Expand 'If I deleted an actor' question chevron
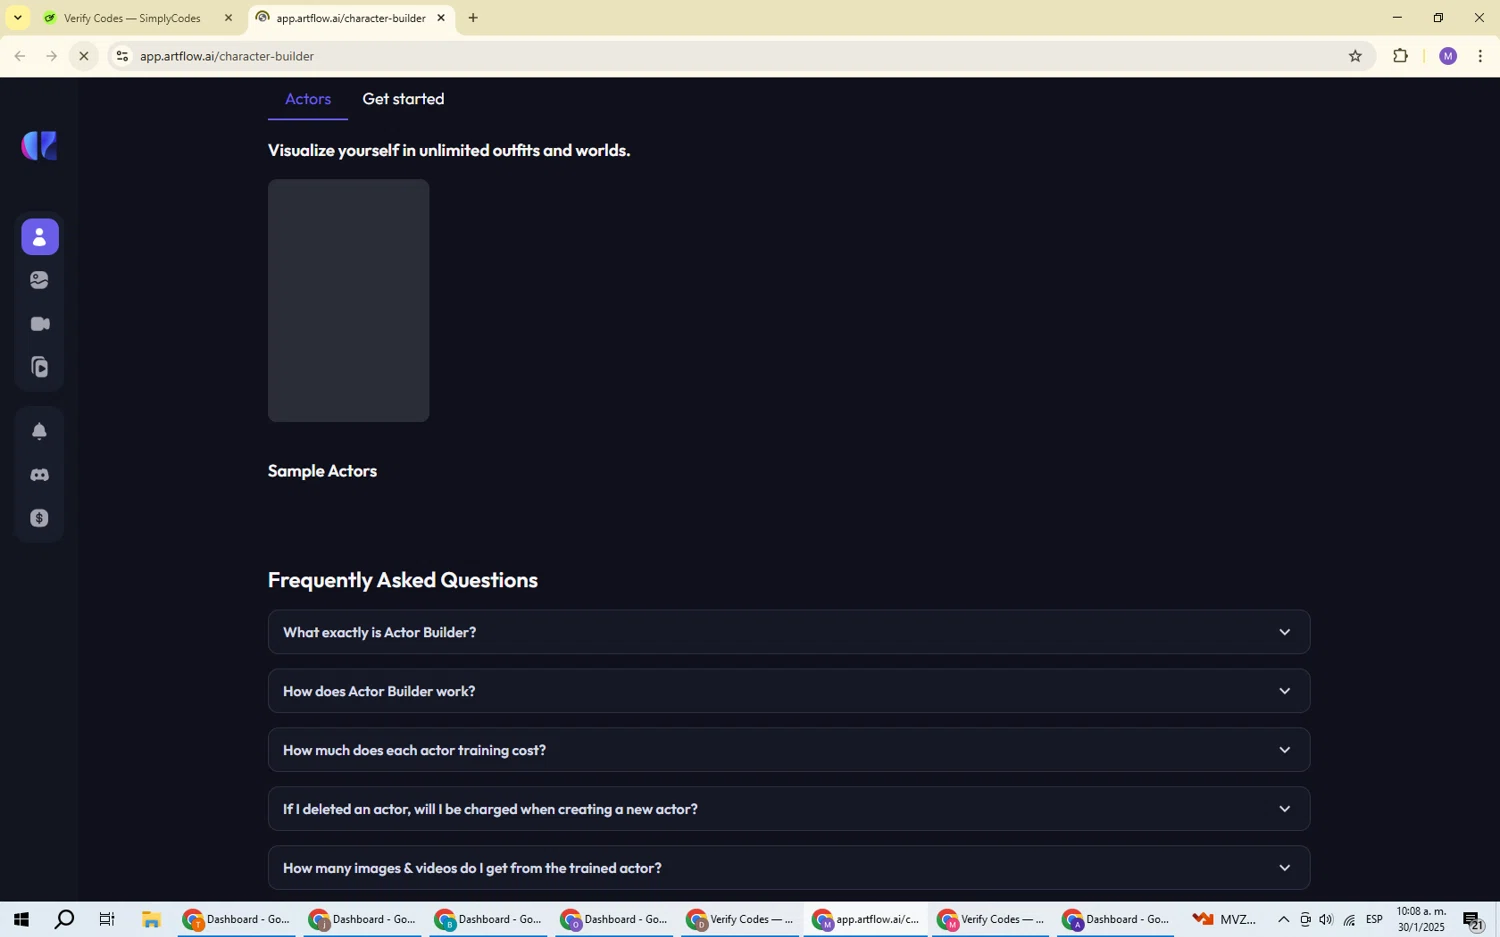 [1285, 809]
